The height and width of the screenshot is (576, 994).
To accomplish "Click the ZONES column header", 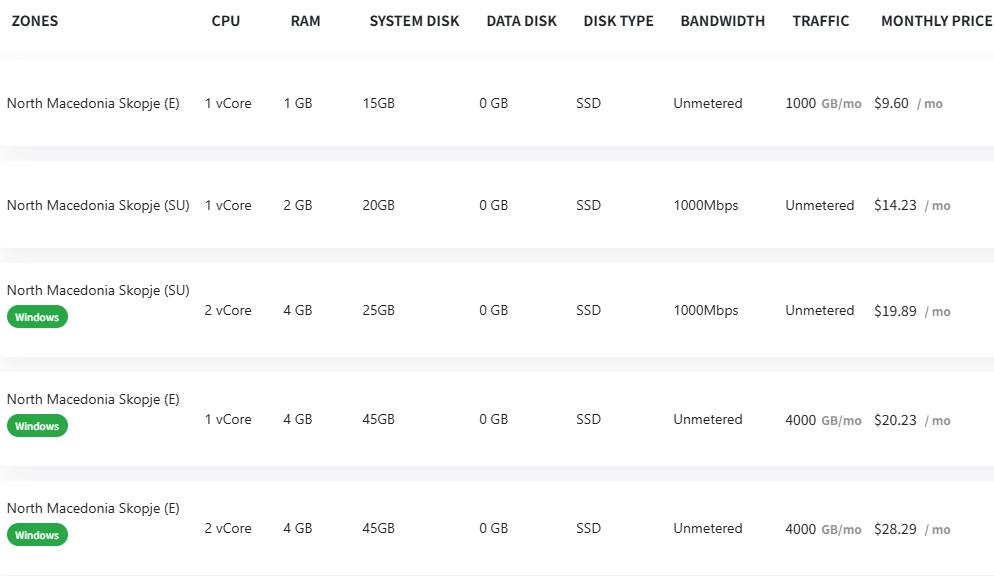I will [x=35, y=21].
